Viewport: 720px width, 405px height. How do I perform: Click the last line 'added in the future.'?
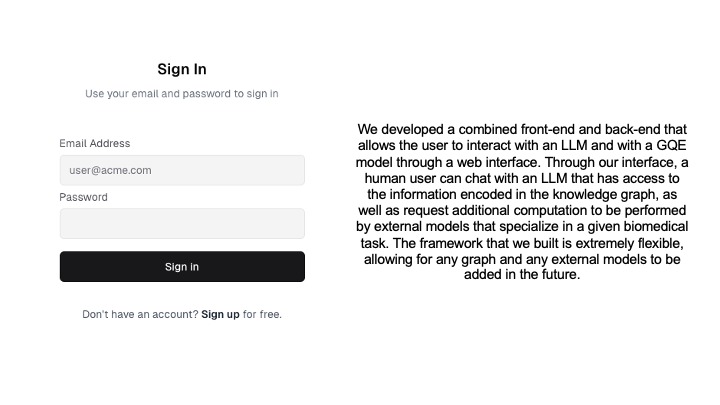click(522, 275)
